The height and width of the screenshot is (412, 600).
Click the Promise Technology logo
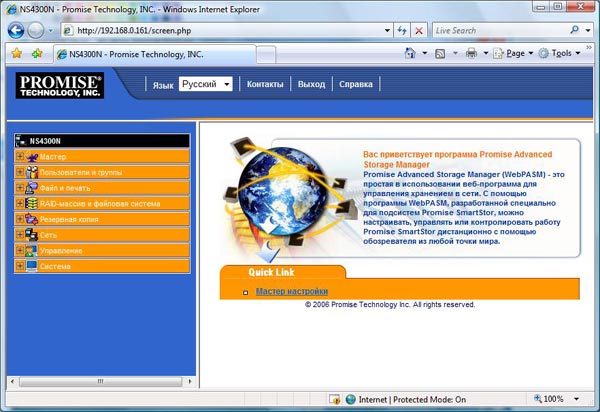coord(60,85)
